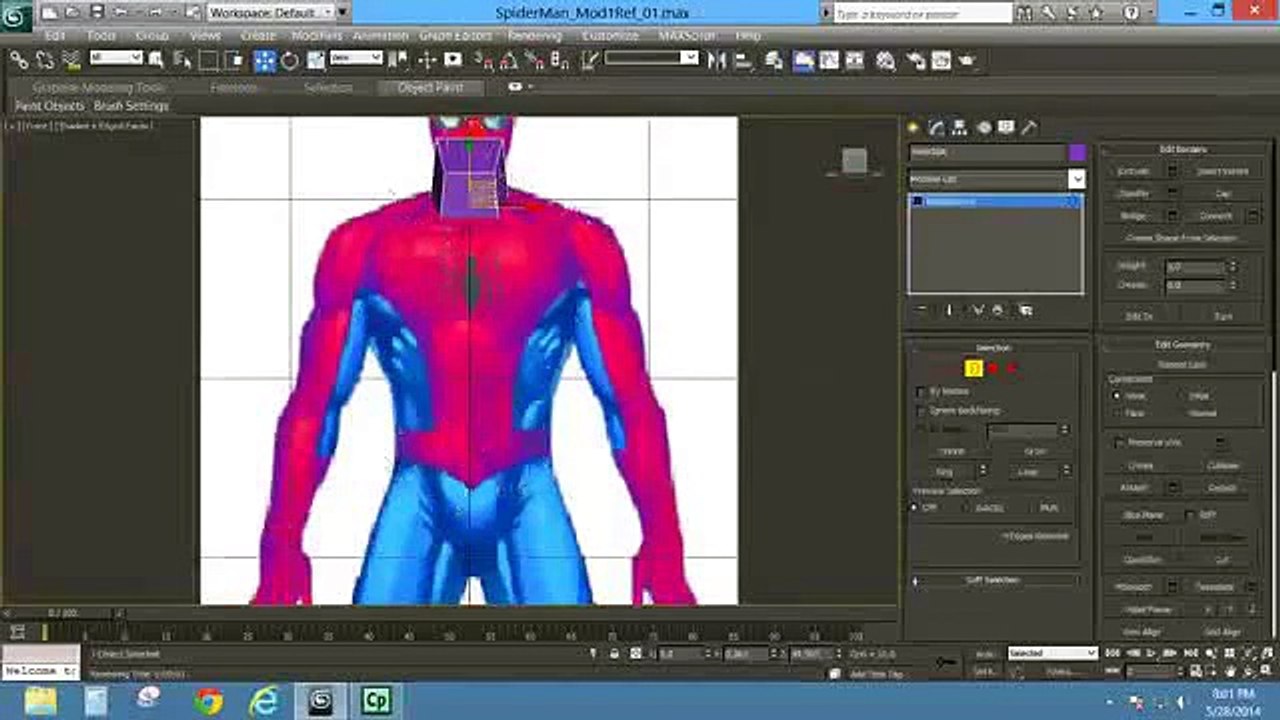
Task: Switch to the Modify command panel tab
Action: point(936,127)
